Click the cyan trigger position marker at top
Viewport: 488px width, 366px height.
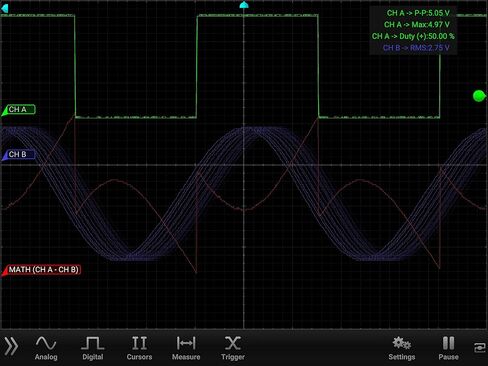coord(244,5)
